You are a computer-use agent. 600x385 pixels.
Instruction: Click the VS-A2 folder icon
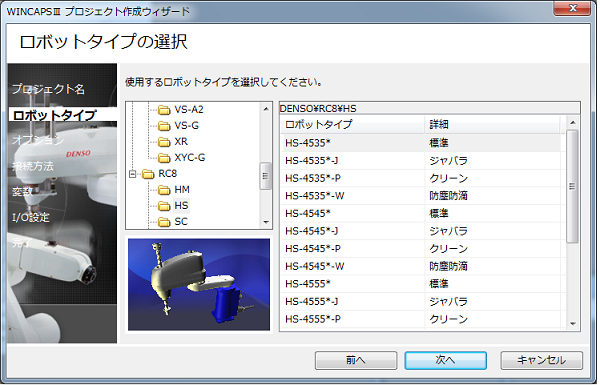pos(164,110)
